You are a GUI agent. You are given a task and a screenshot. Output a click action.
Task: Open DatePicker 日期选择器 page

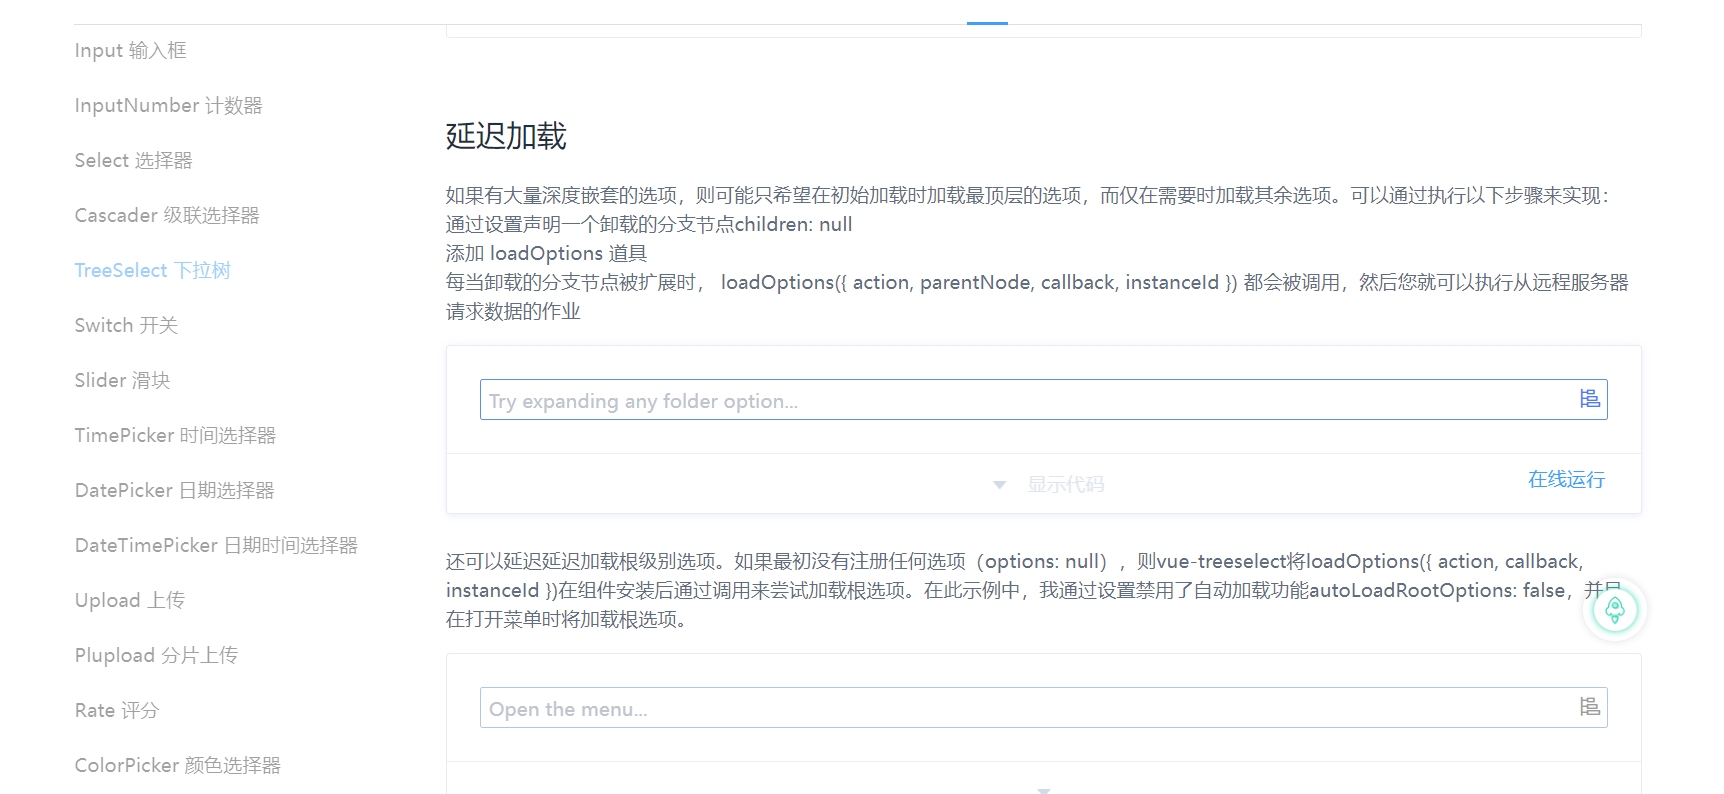[x=174, y=490]
